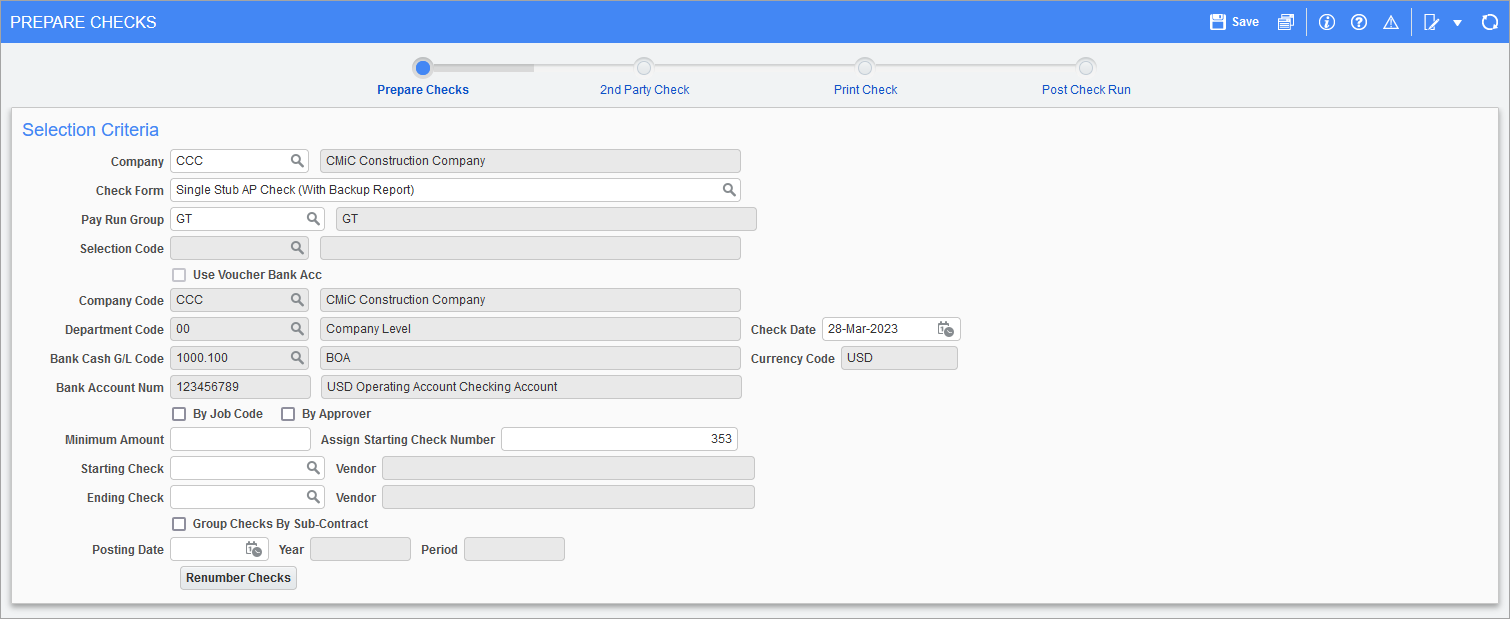Screen dimensions: 1510x619
Task: Open the print/report icon on the toolbar
Action: point(1285,21)
